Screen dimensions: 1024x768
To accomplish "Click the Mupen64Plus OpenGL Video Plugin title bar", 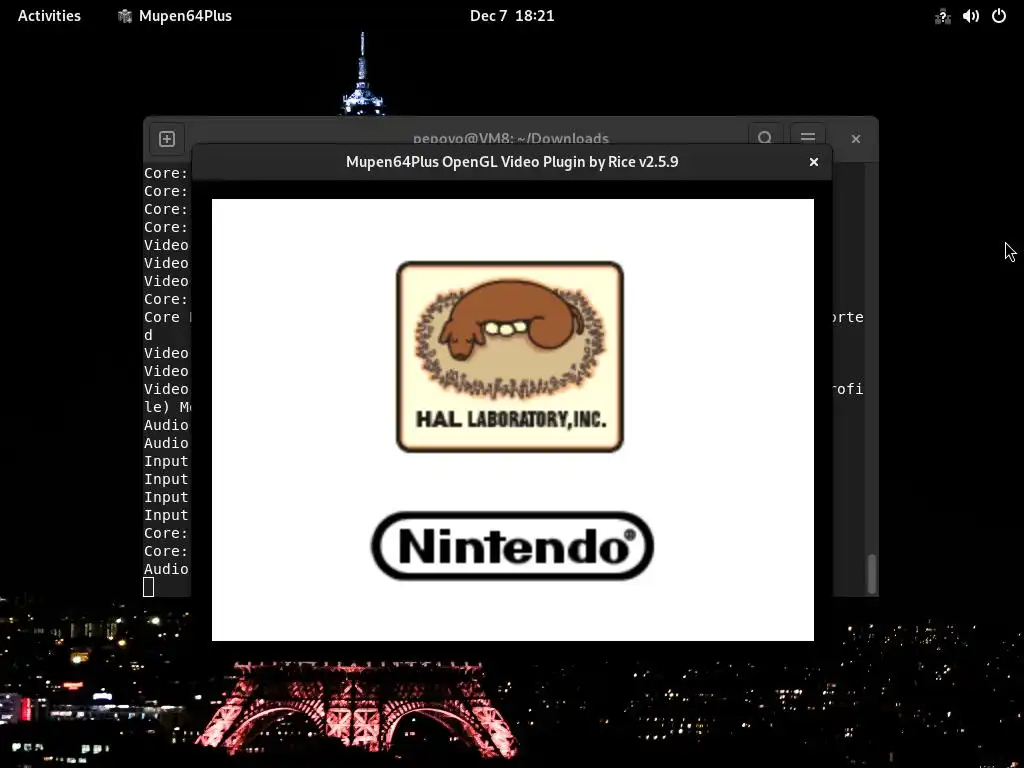I will tap(512, 162).
